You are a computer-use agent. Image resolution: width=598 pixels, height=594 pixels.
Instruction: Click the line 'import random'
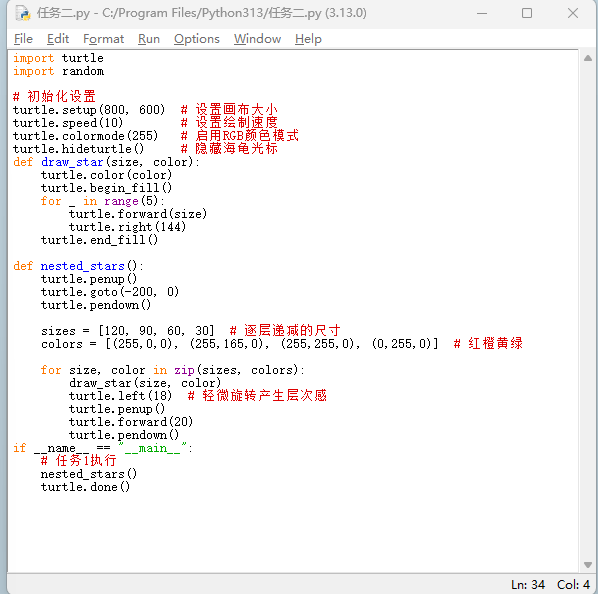[x=58, y=71]
